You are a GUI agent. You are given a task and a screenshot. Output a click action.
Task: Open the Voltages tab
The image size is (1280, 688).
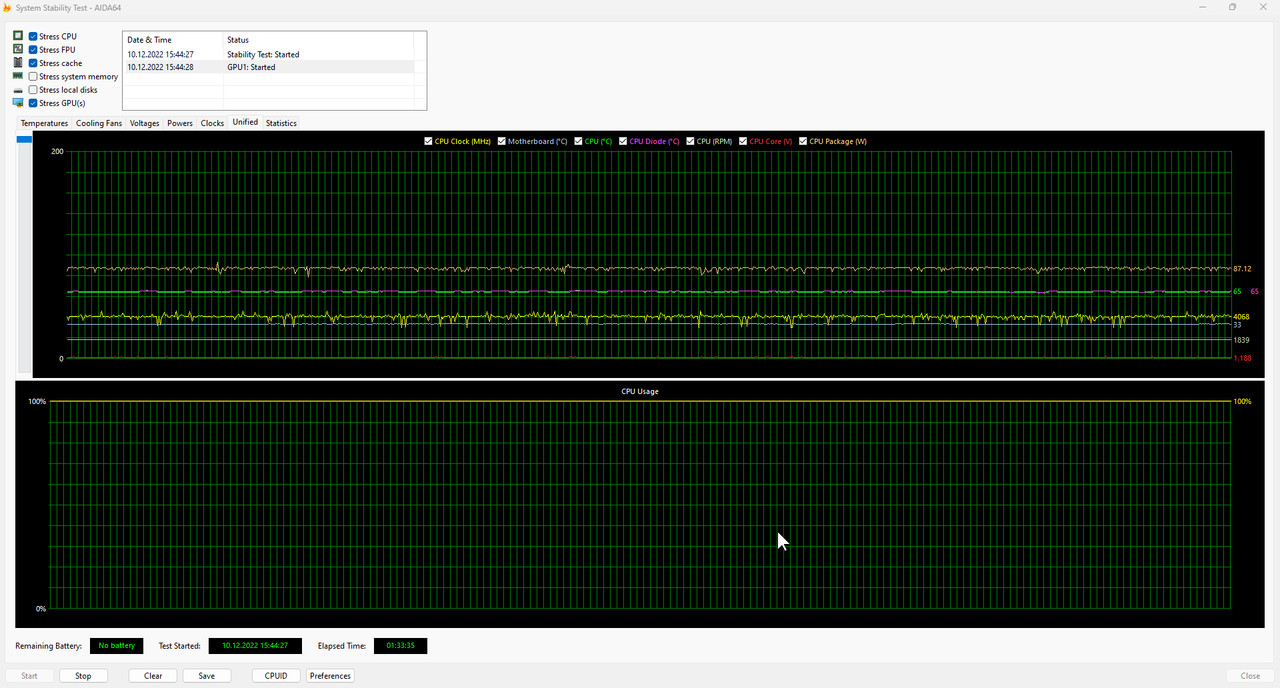point(145,123)
